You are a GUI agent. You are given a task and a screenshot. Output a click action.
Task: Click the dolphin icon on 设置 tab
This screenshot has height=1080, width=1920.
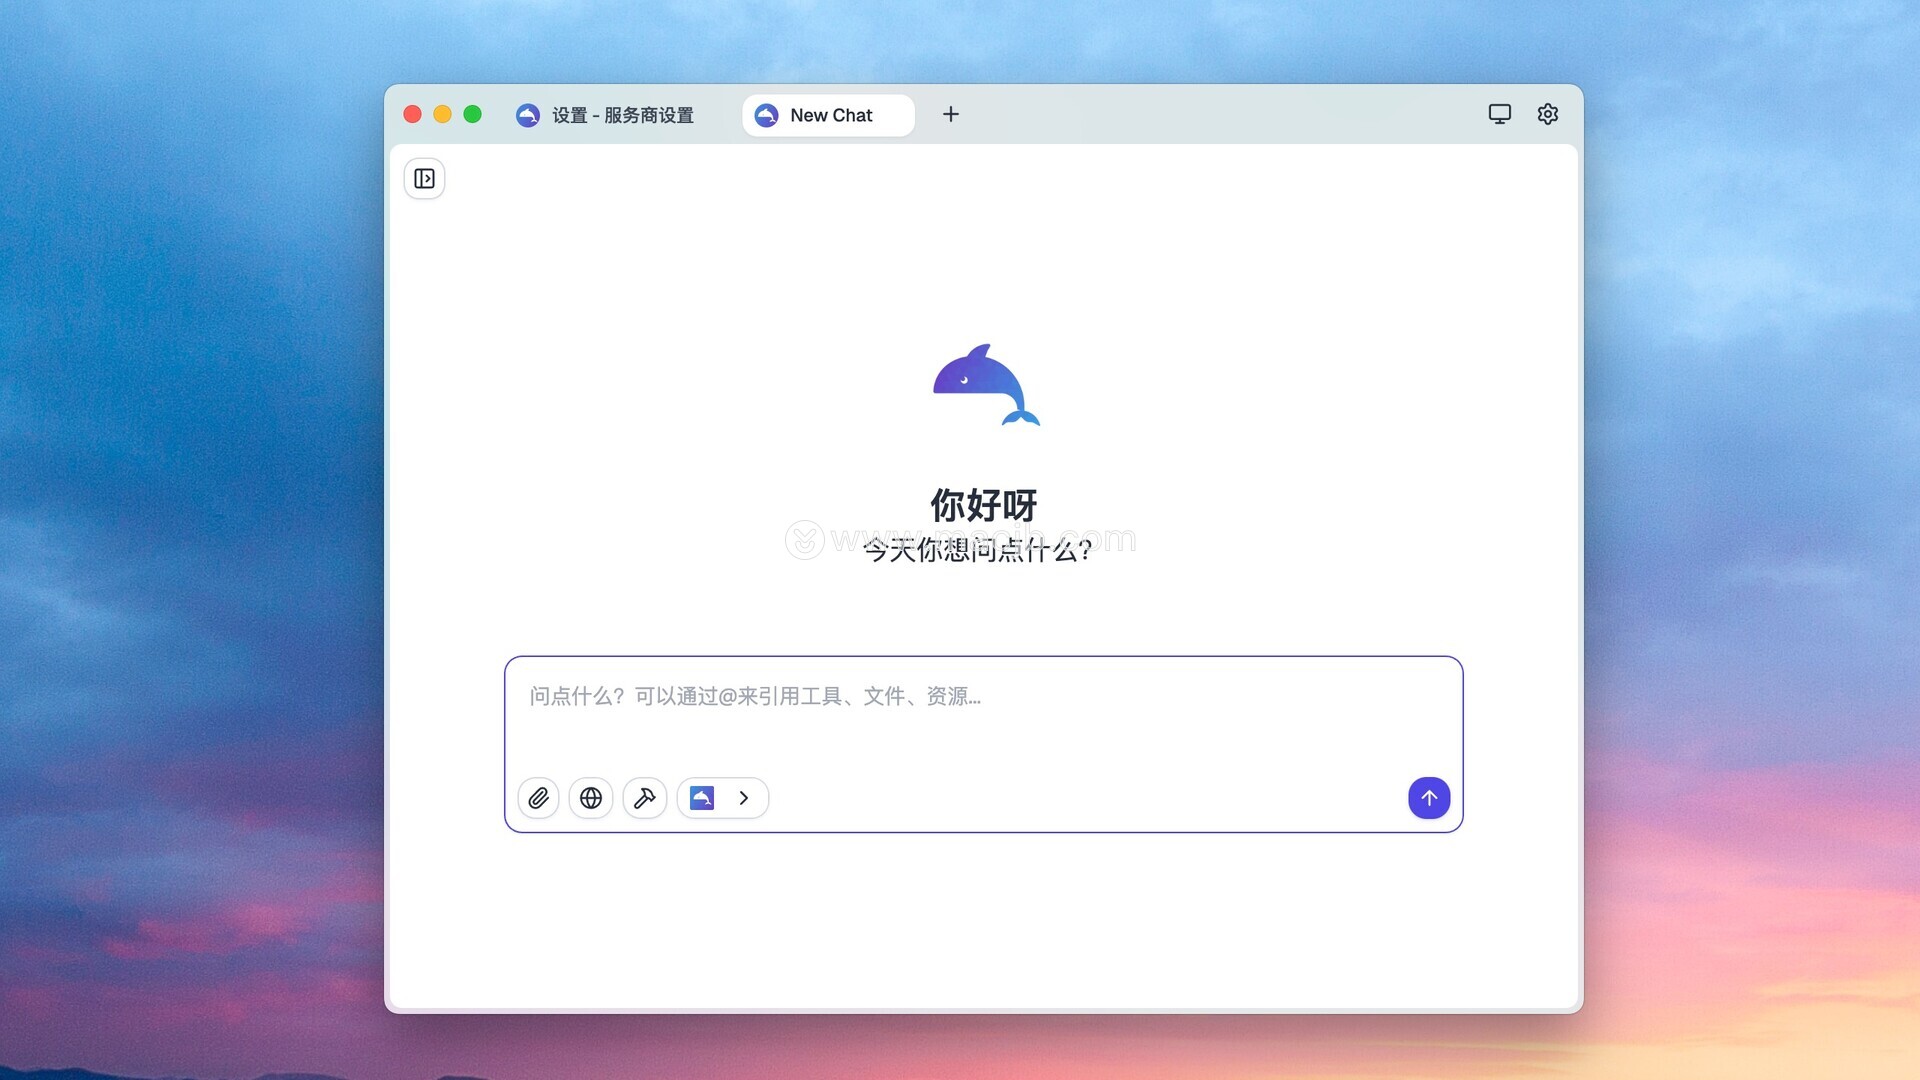point(528,116)
